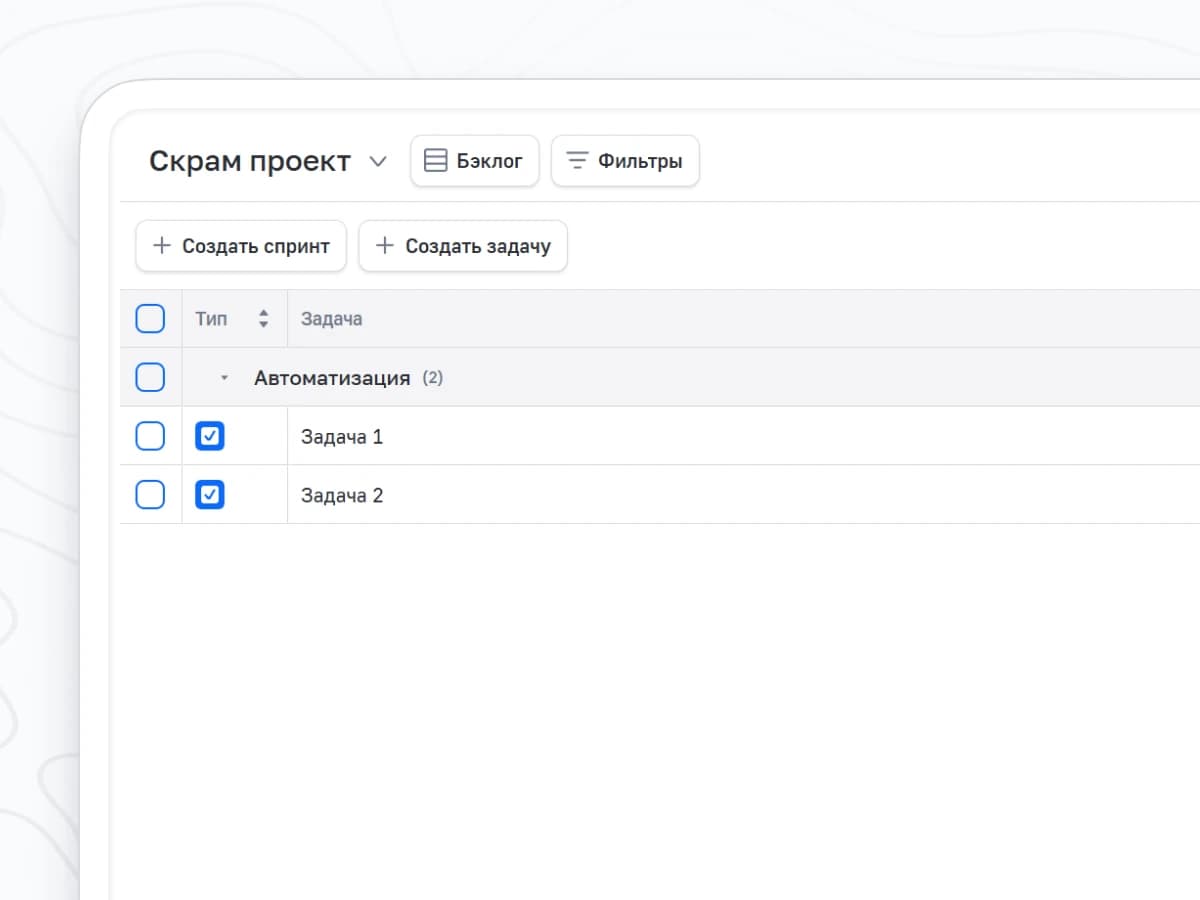1200x900 pixels.
Task: Click the Создать спринт button
Action: [x=241, y=246]
